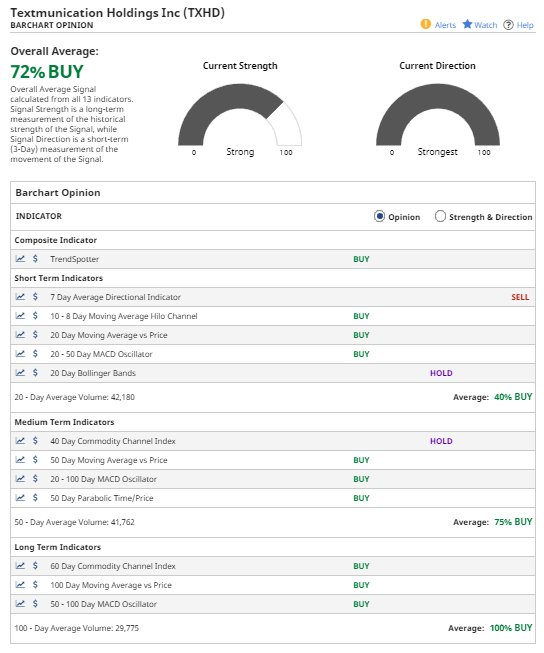The width and height of the screenshot is (544, 653).
Task: Click the 40% BUY short term average
Action: click(x=513, y=397)
